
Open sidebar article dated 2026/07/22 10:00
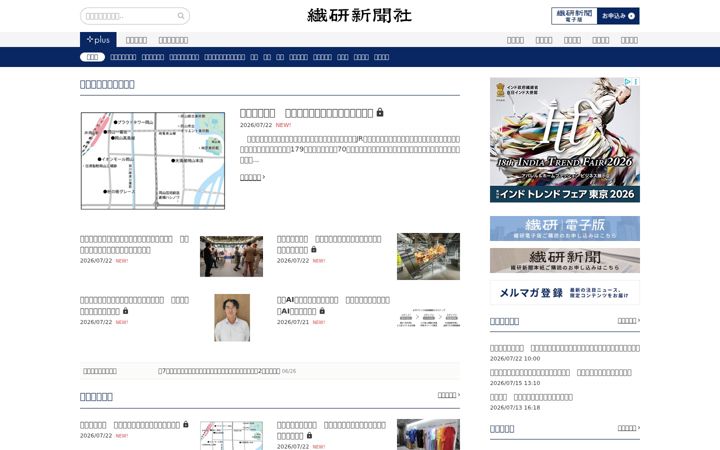[565, 348]
